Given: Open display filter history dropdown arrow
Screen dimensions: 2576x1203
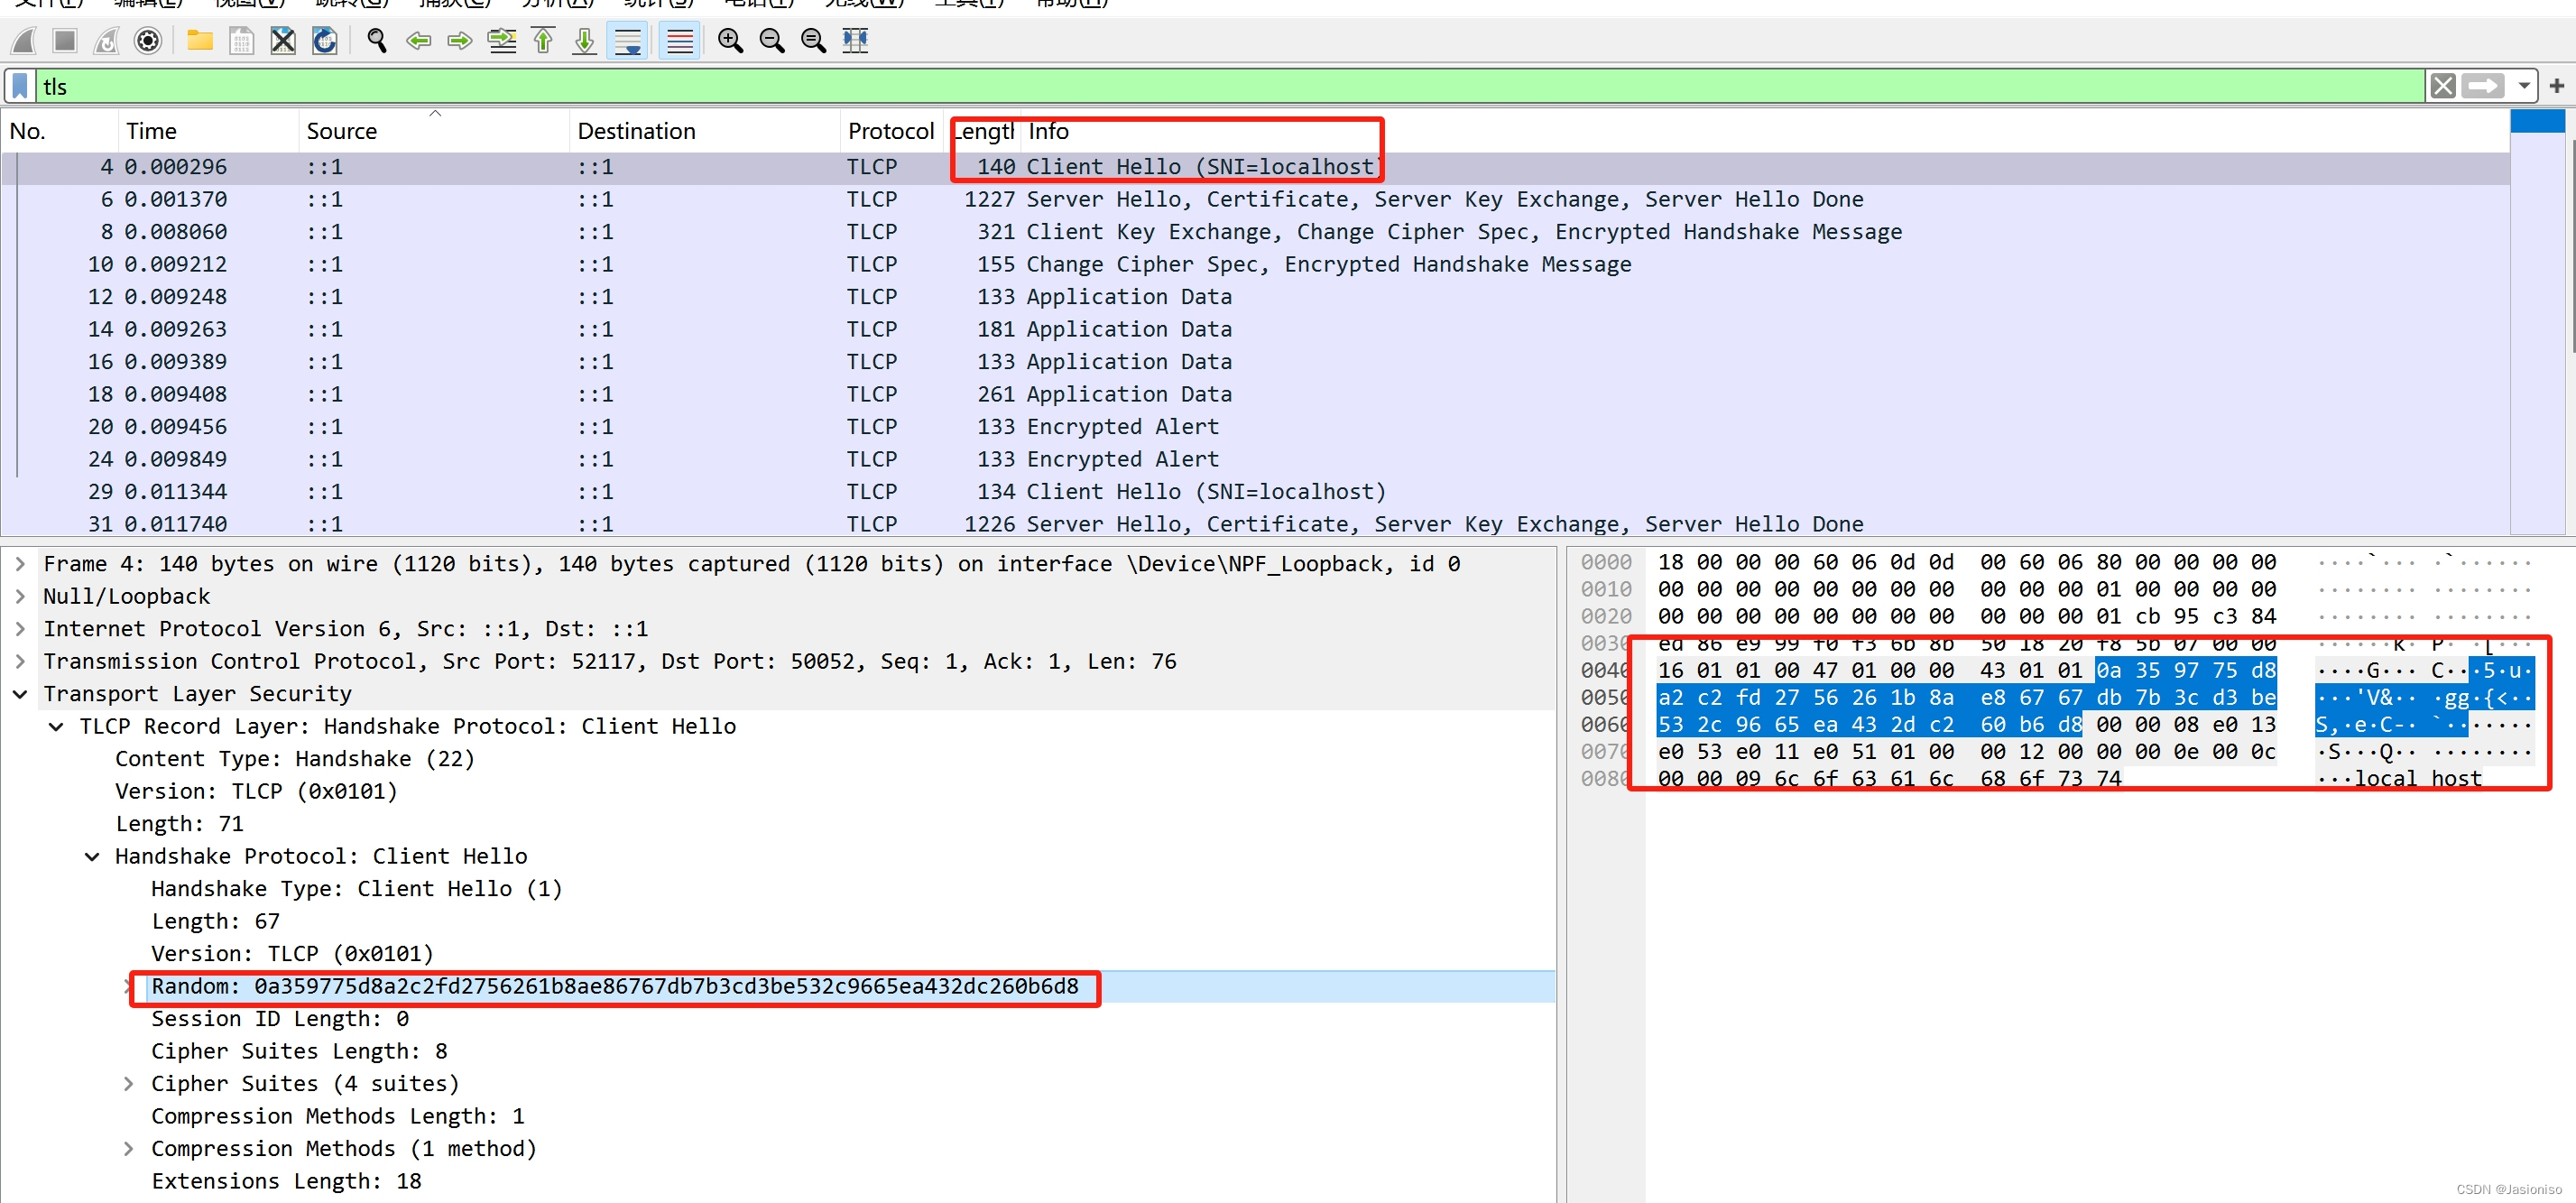Looking at the screenshot, I should tap(2523, 87).
